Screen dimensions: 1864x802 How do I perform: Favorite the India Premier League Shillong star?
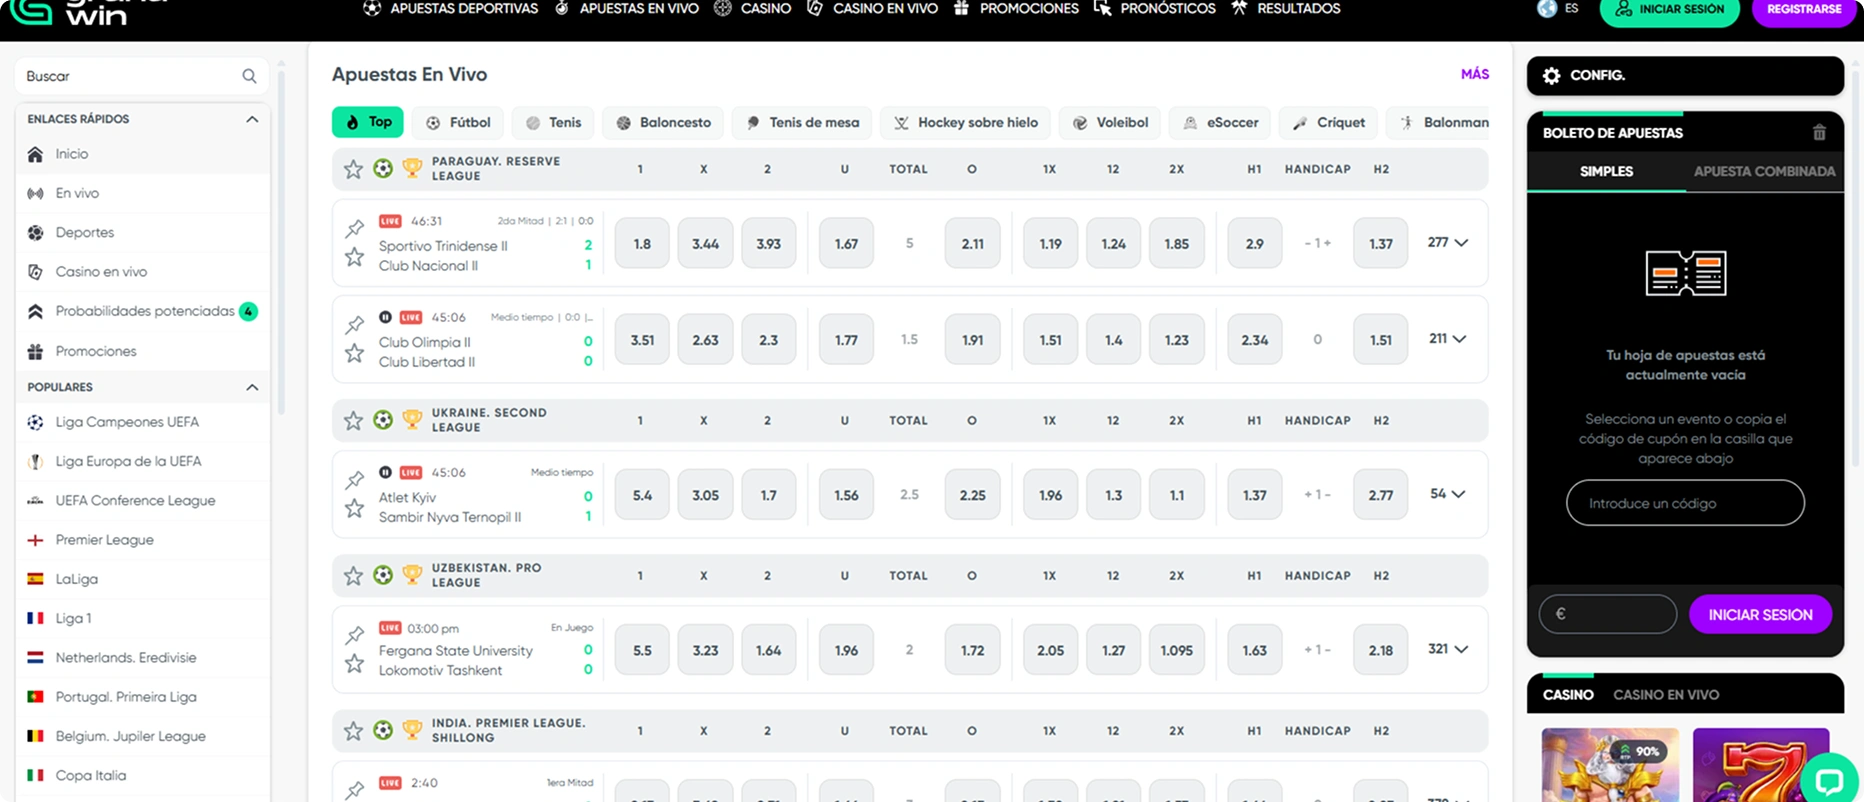pos(353,731)
